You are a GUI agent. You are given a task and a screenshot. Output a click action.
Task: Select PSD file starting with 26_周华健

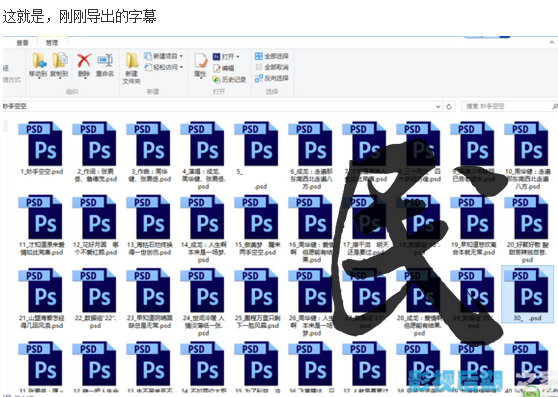click(x=311, y=302)
